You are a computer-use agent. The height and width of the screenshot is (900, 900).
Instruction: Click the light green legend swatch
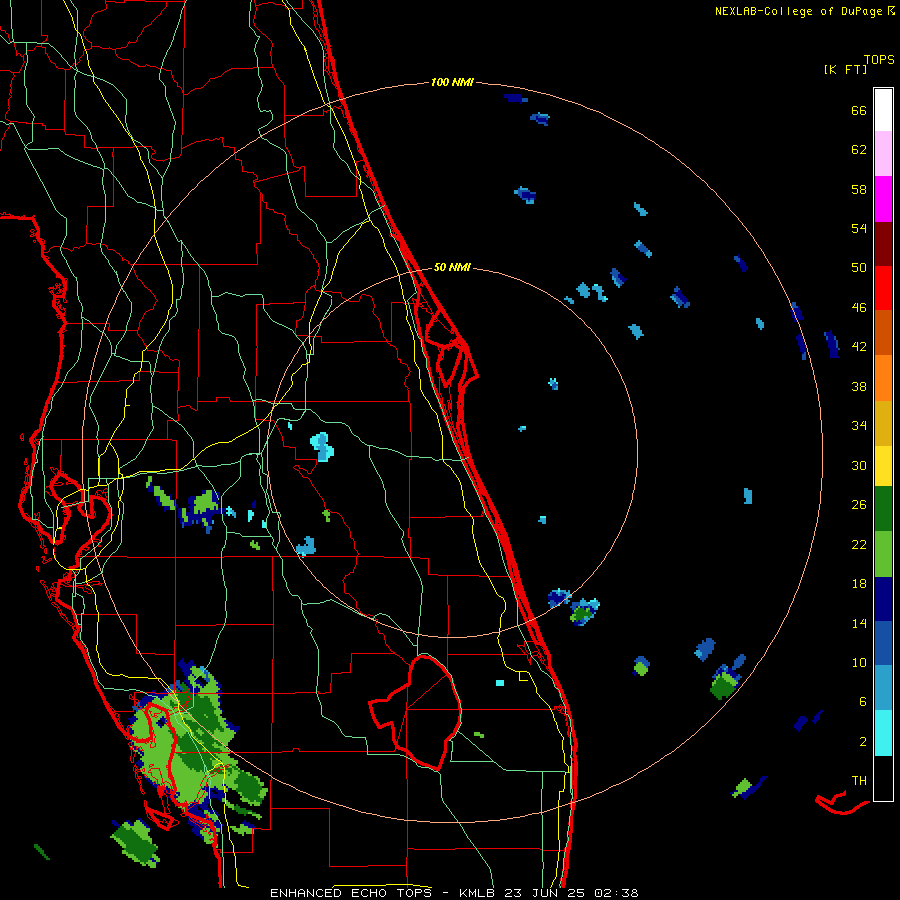[x=883, y=554]
